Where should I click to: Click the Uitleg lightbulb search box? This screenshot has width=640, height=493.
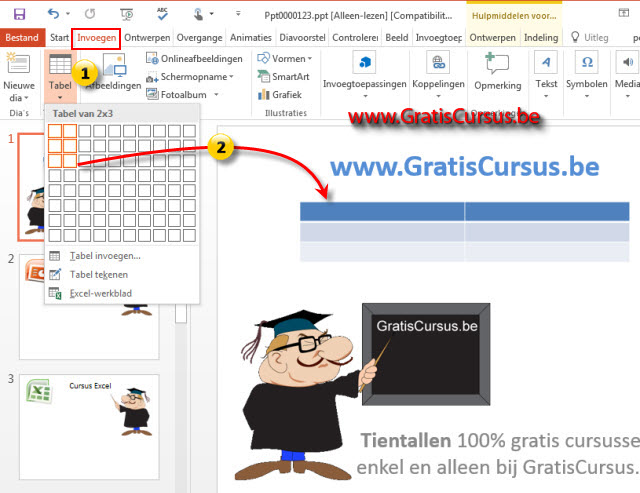pos(590,38)
